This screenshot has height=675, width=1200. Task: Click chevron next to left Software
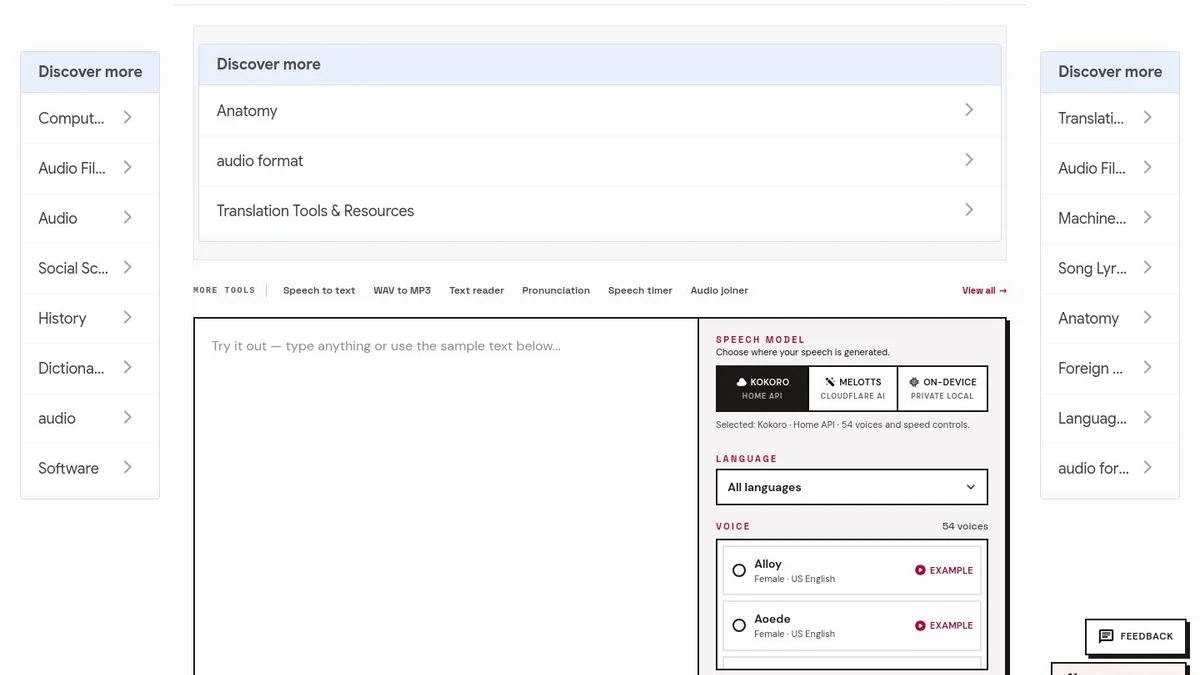[x=127, y=468]
